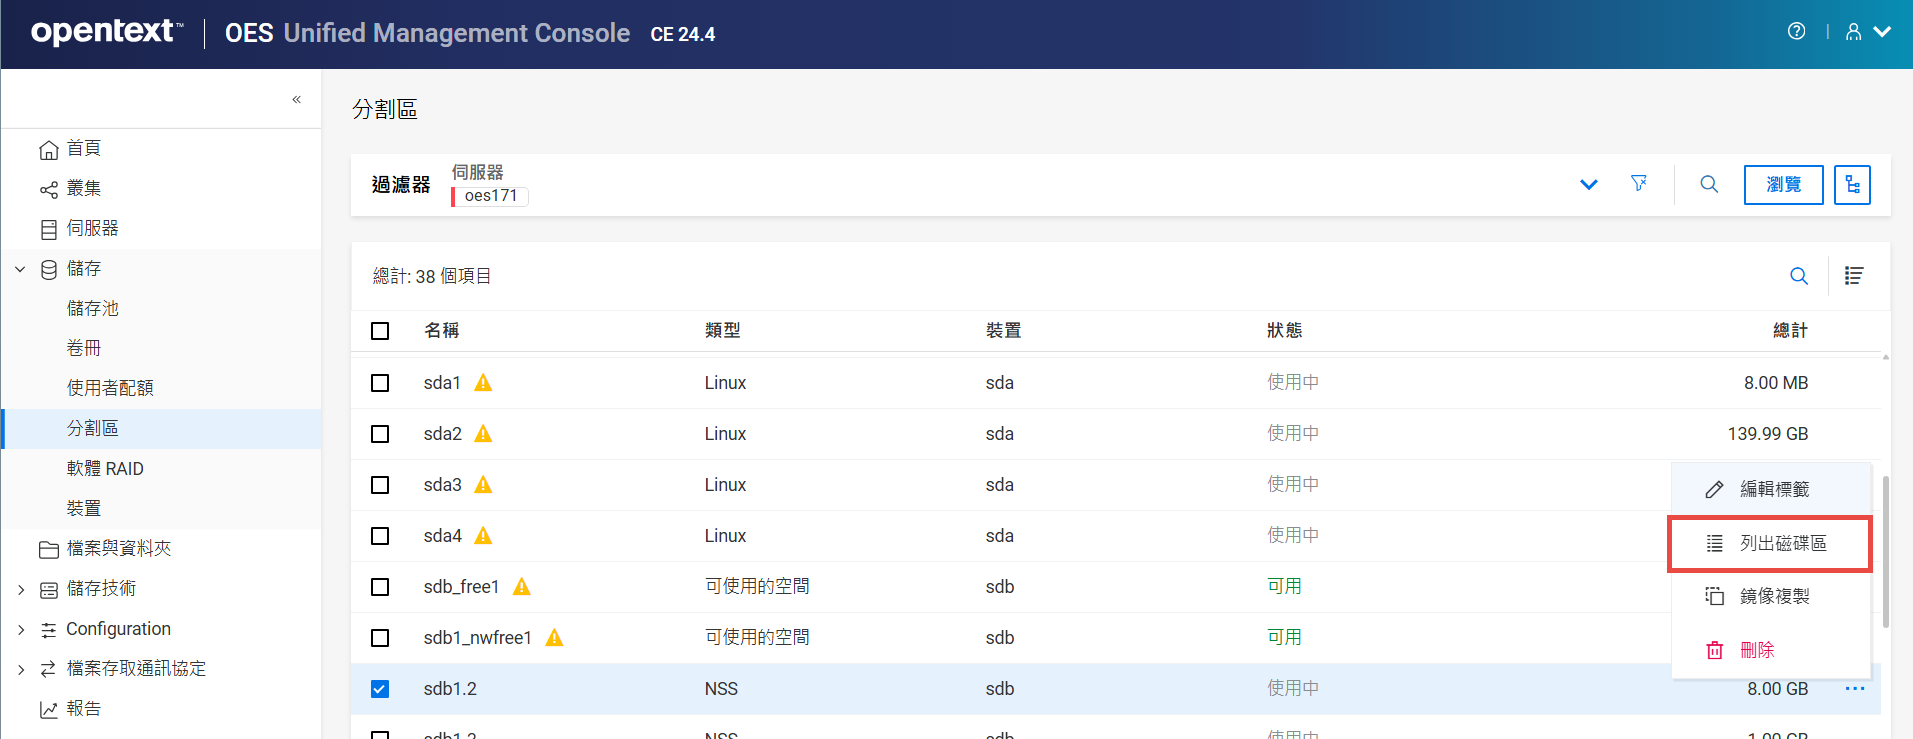Click warning icon next to sdb1_nwfree1
Image resolution: width=1913 pixels, height=739 pixels.
coord(554,638)
